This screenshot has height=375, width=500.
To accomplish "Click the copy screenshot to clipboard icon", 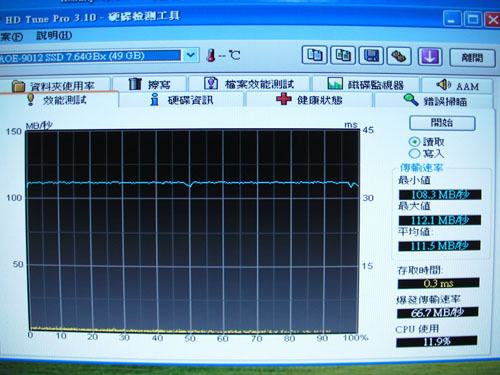I will coord(343,55).
